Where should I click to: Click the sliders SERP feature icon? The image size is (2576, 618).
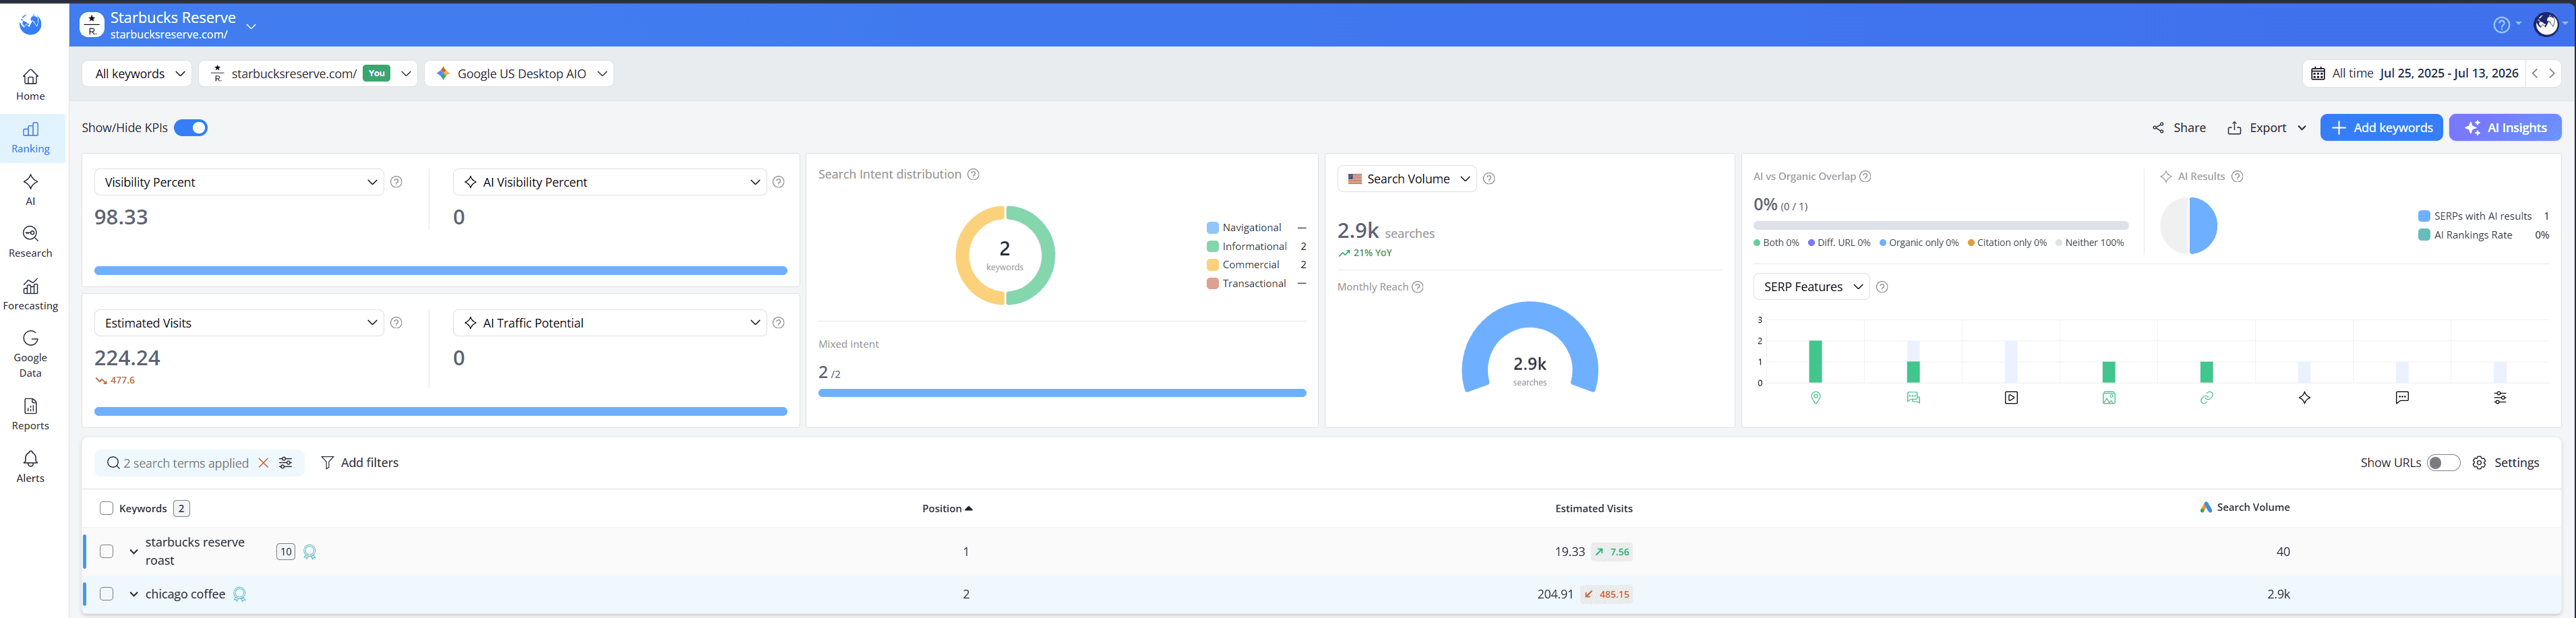[2500, 398]
